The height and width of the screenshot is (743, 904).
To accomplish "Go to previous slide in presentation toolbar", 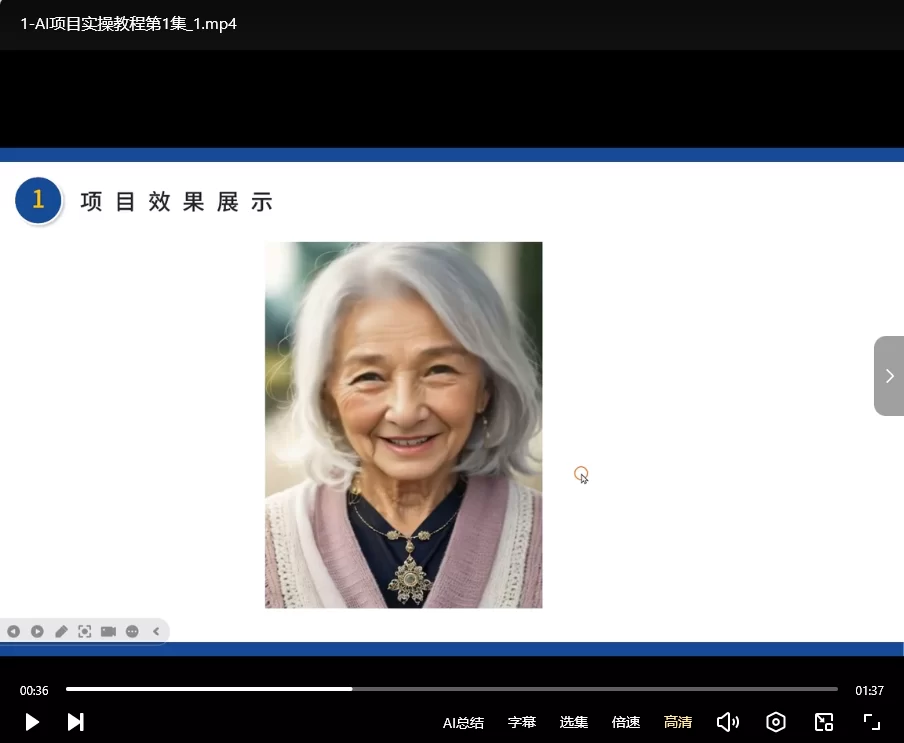I will click(13, 631).
